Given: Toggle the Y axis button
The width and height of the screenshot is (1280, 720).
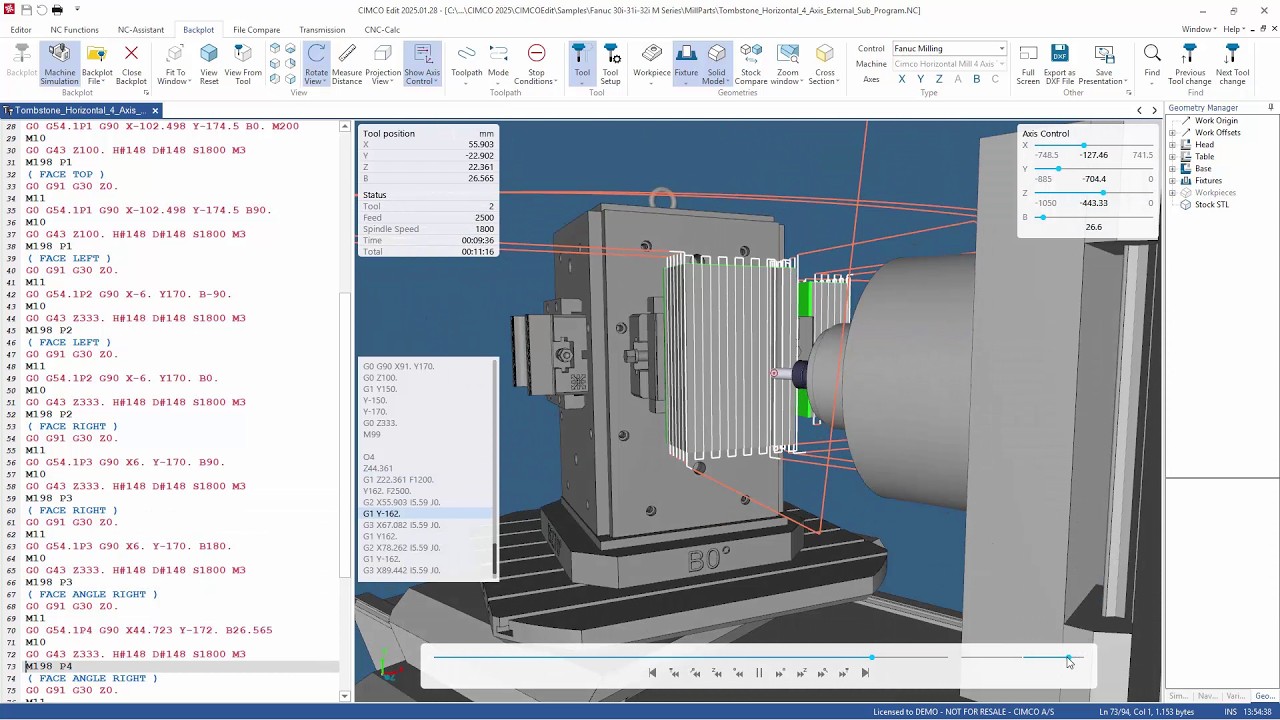Looking at the screenshot, I should pos(921,79).
